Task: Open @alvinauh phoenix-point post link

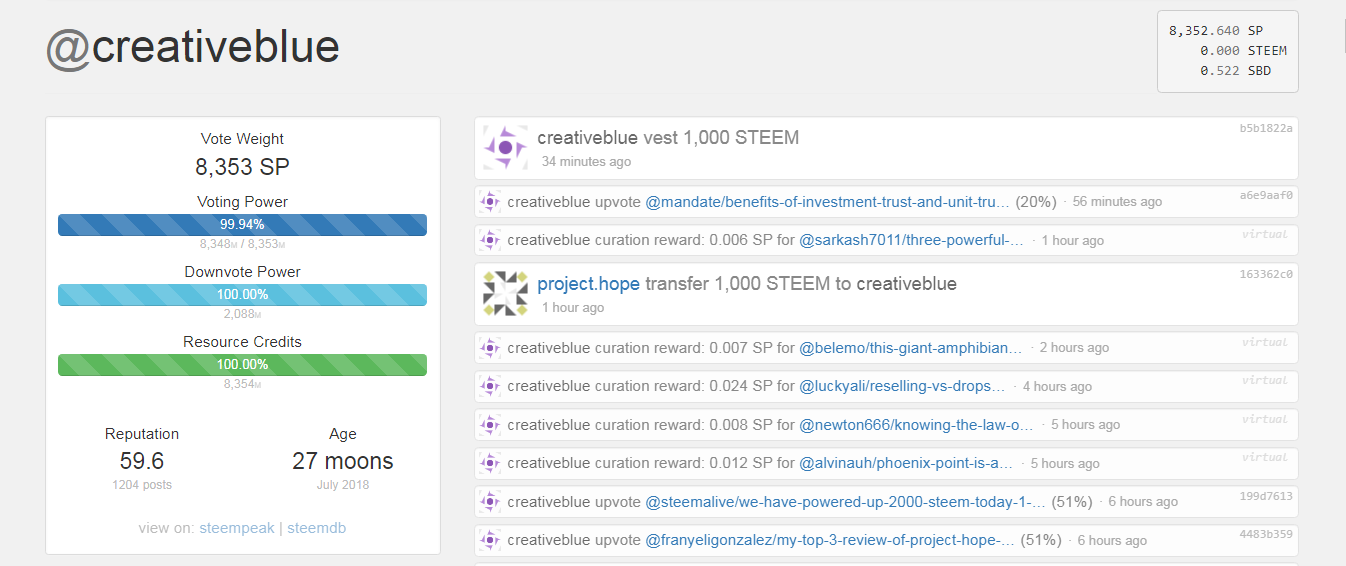Action: pos(906,463)
